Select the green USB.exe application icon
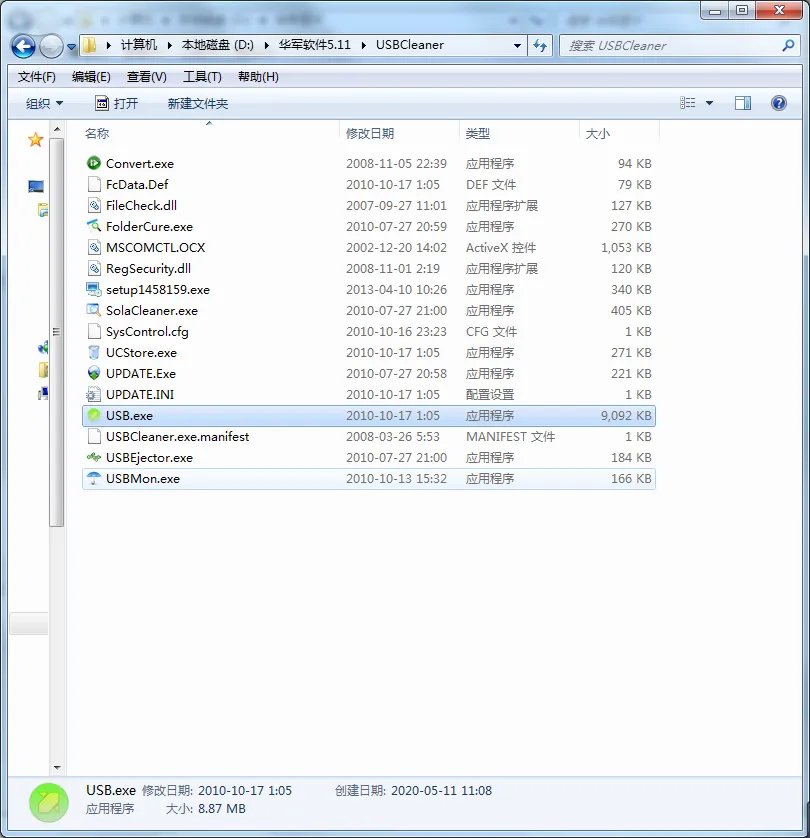 tap(95, 415)
